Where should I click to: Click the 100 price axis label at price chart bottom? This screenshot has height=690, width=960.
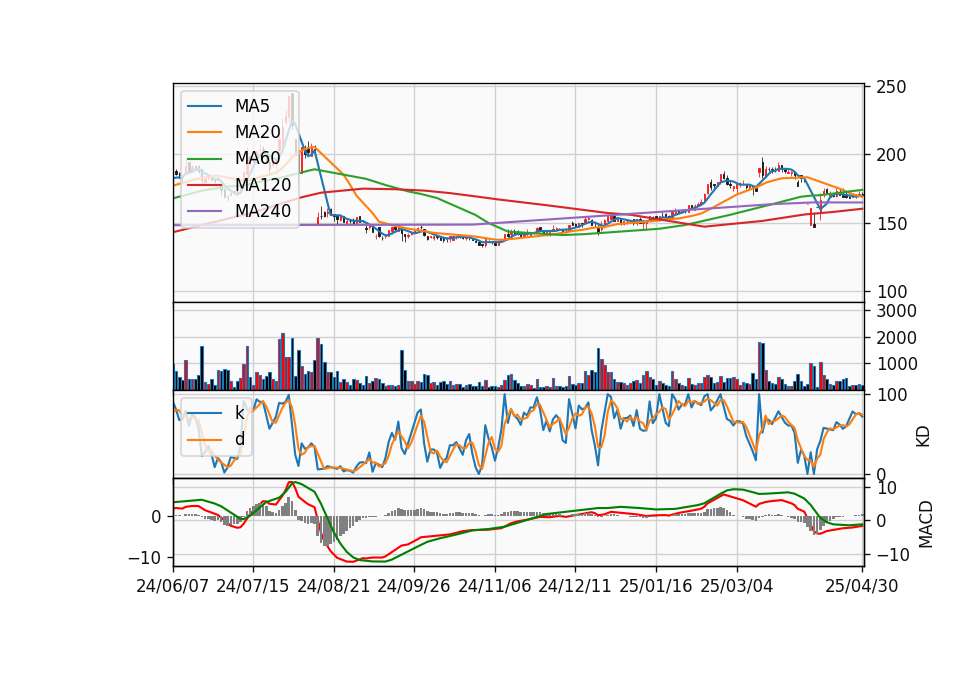[891, 292]
